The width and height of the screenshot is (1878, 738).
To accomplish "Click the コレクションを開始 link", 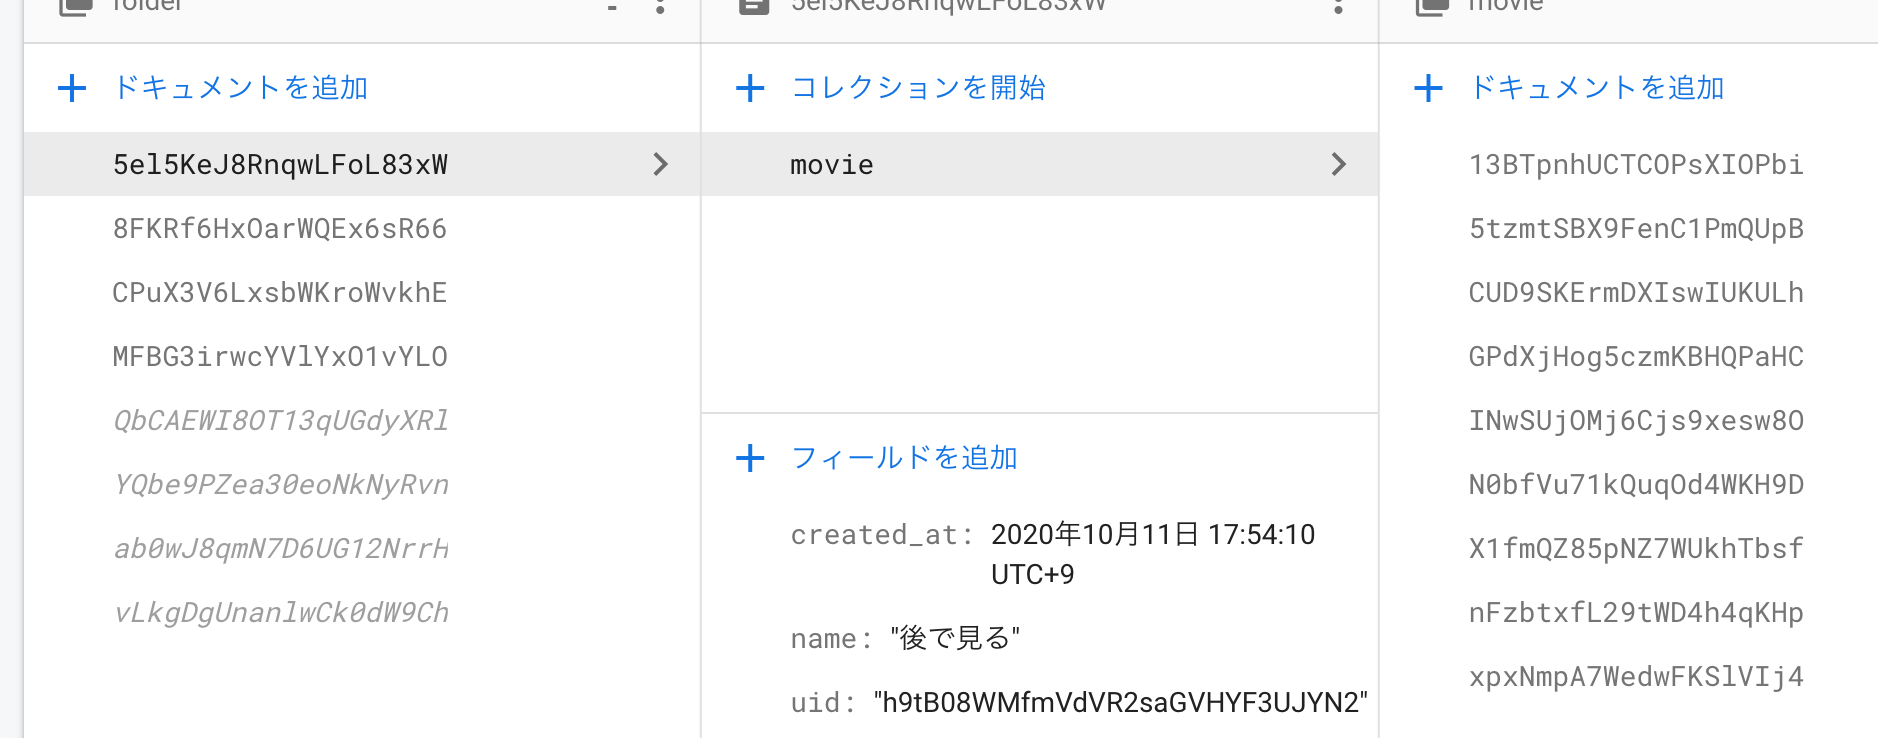I will (917, 88).
